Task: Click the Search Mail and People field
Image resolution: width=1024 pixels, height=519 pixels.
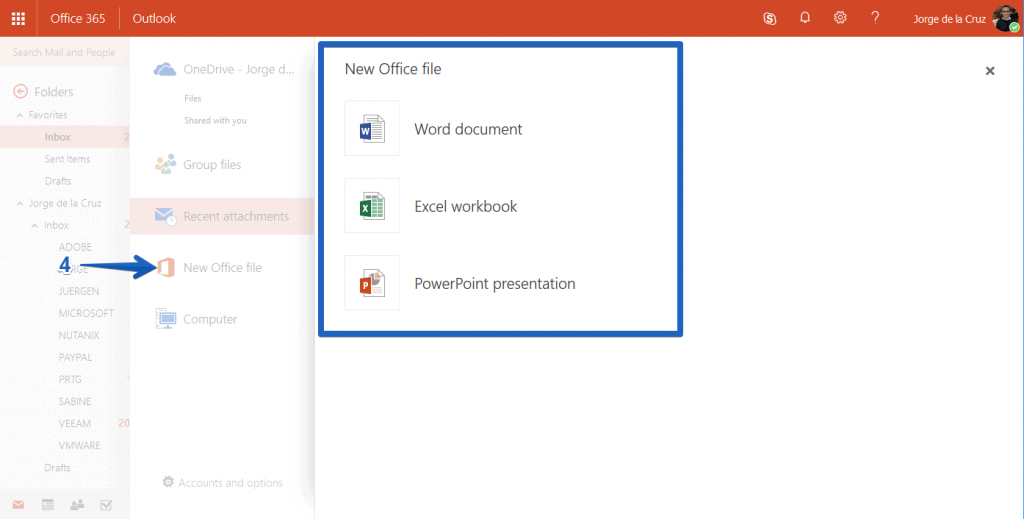Action: (x=64, y=52)
